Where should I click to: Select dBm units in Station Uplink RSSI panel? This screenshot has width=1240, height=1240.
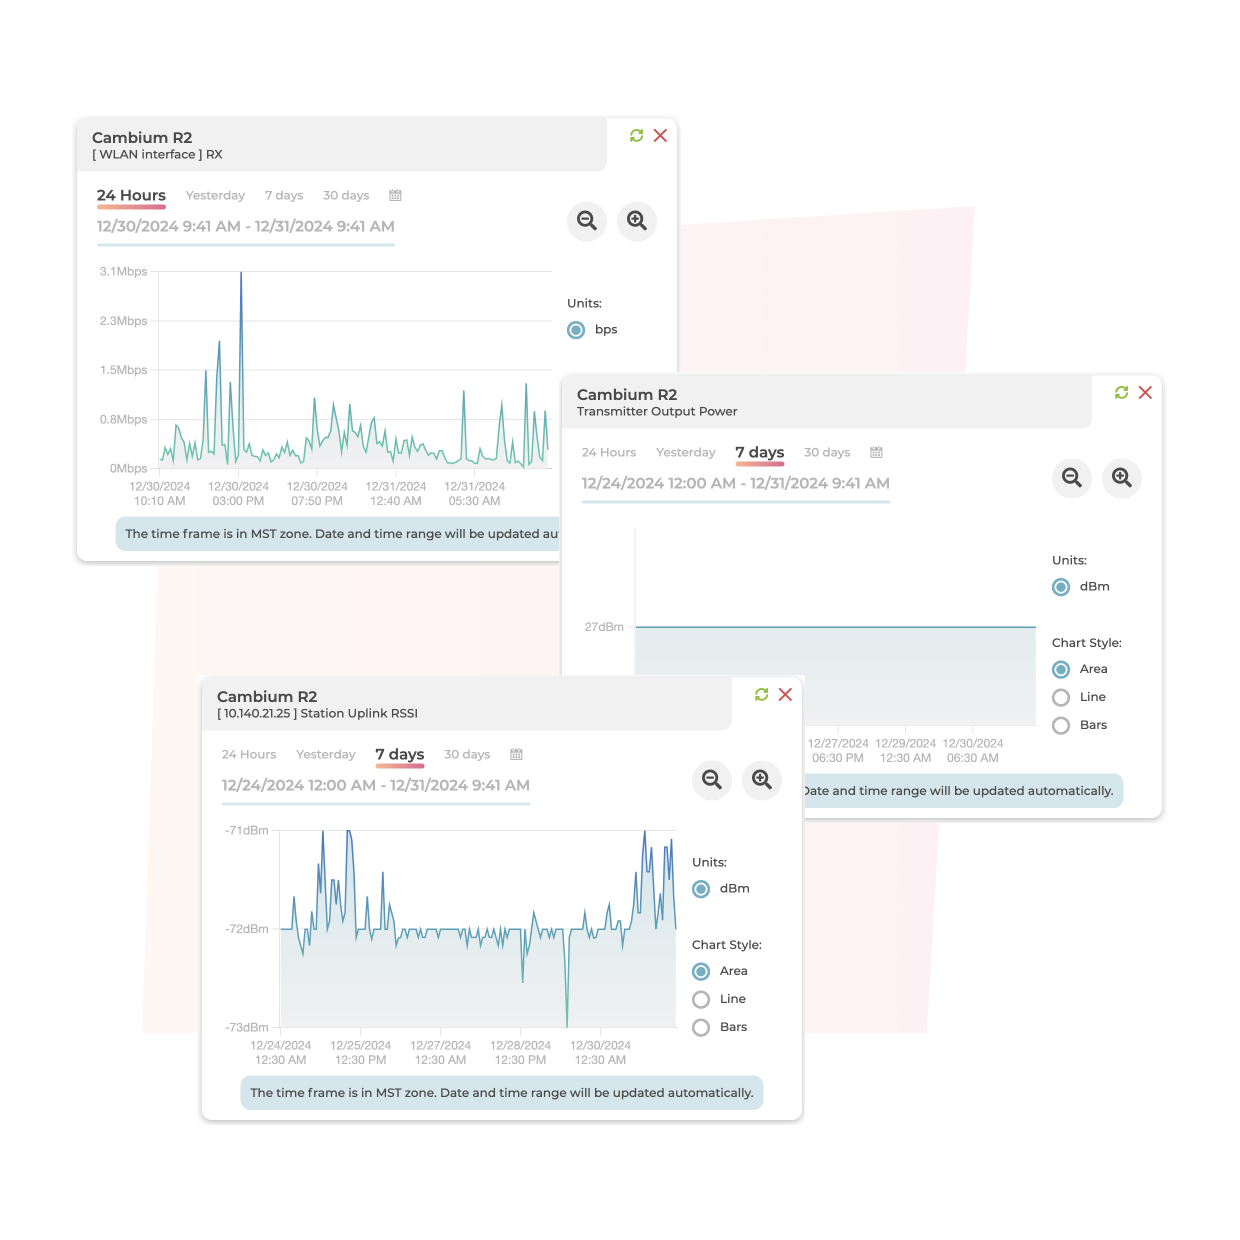pyautogui.click(x=701, y=889)
